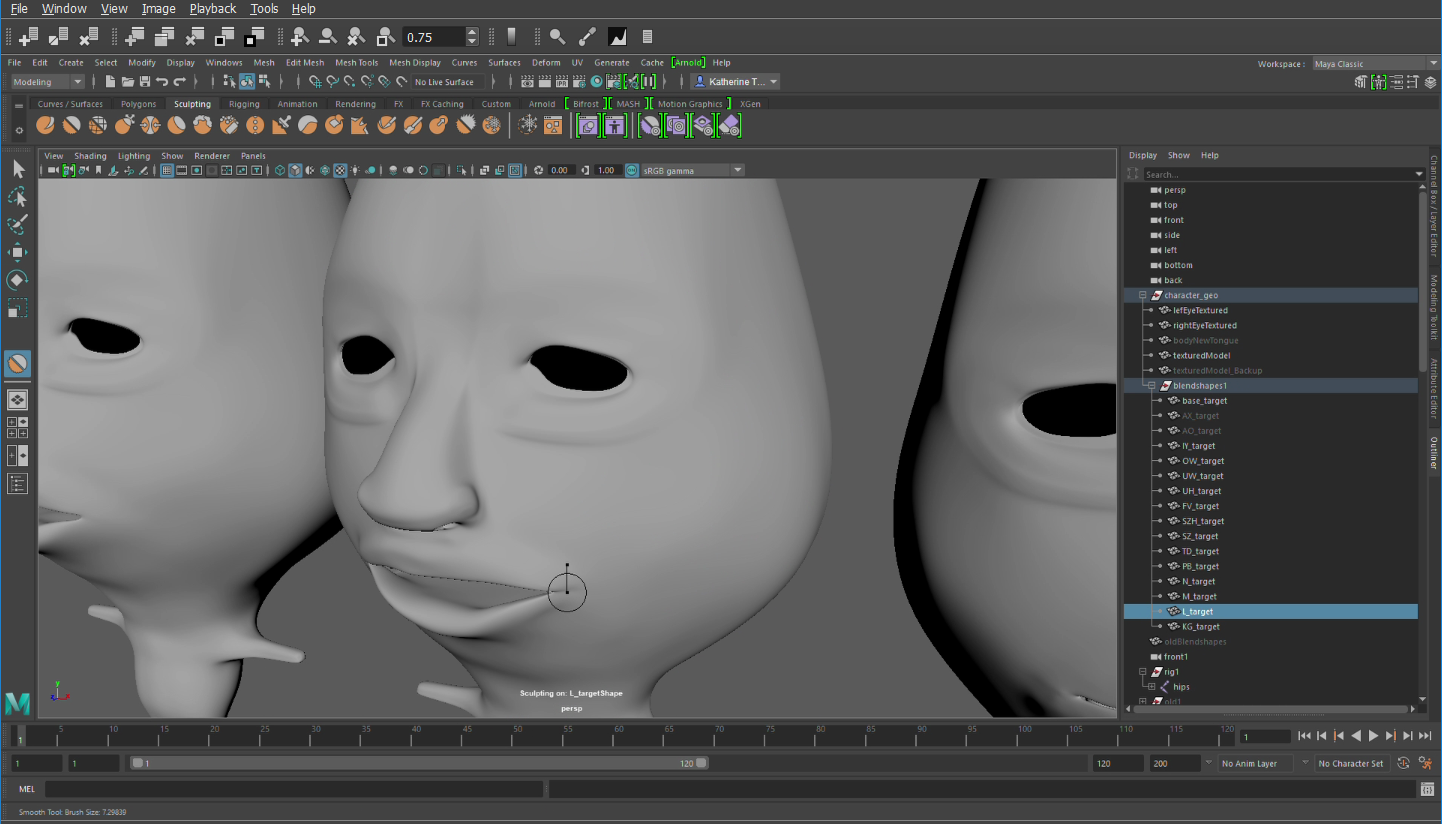The image size is (1442, 824).
Task: Collapse the blendshapes1 node in the Outliner
Action: (1152, 385)
